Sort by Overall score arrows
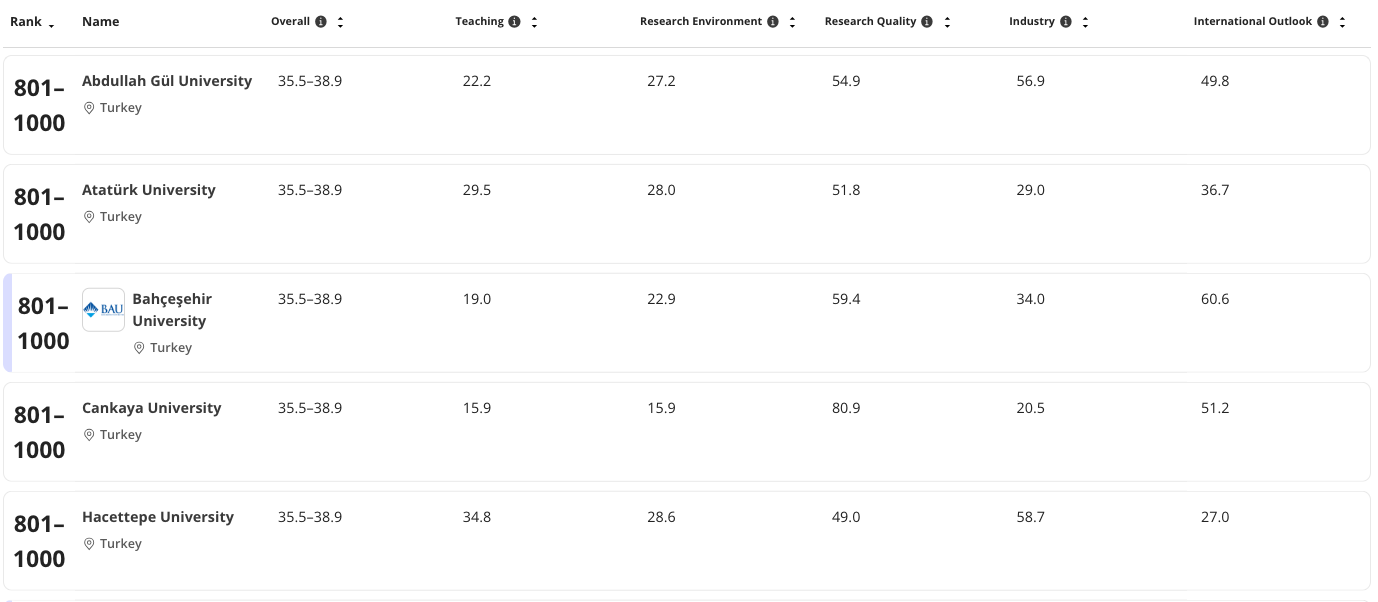Viewport: 1378px width, 602px height. tap(340, 22)
